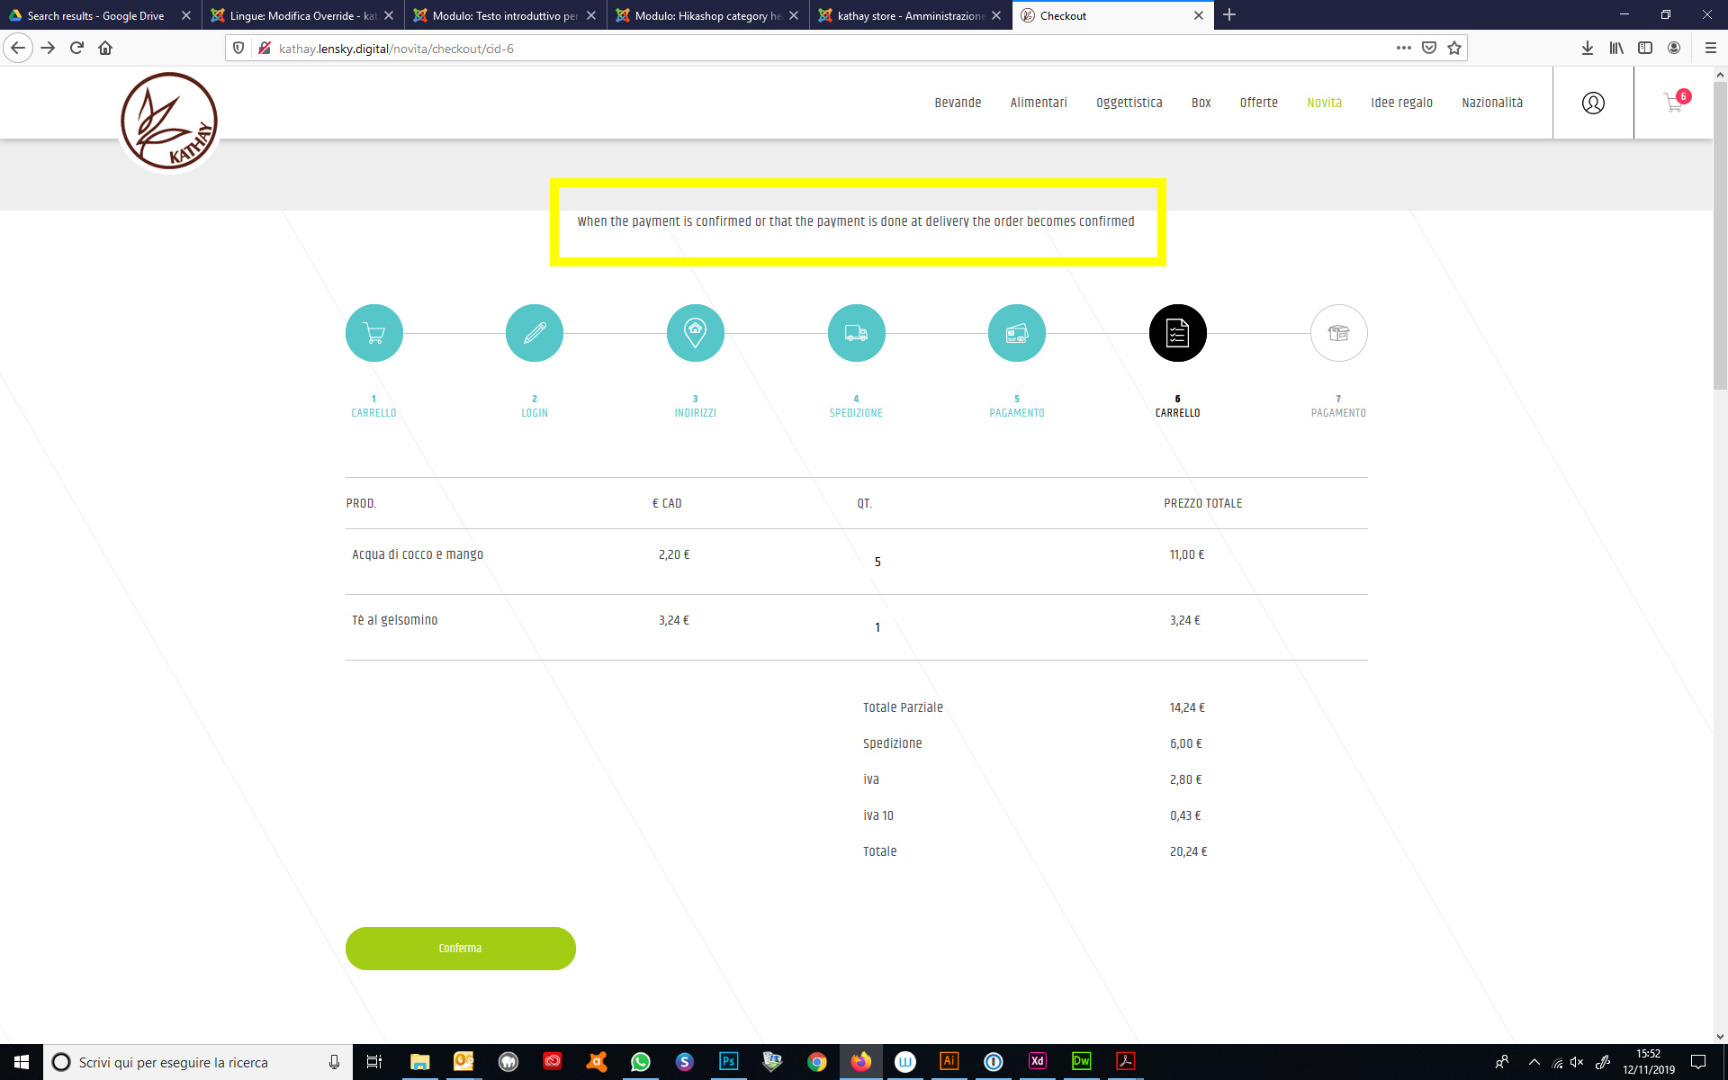The width and height of the screenshot is (1728, 1080).
Task: Open Firefox Downloads panel
Action: (1587, 48)
